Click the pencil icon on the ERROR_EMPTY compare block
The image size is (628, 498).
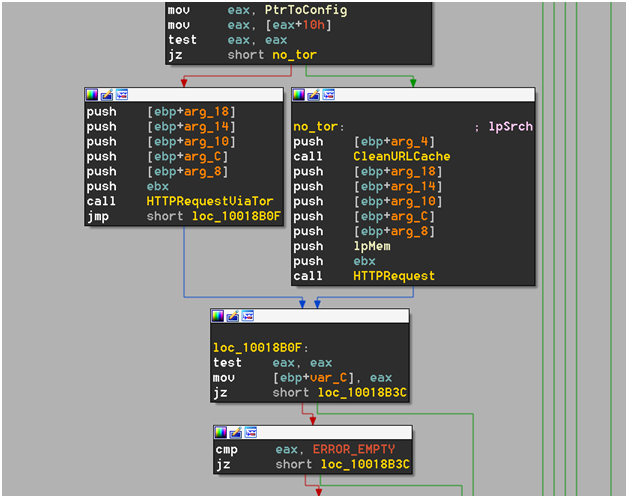click(236, 432)
